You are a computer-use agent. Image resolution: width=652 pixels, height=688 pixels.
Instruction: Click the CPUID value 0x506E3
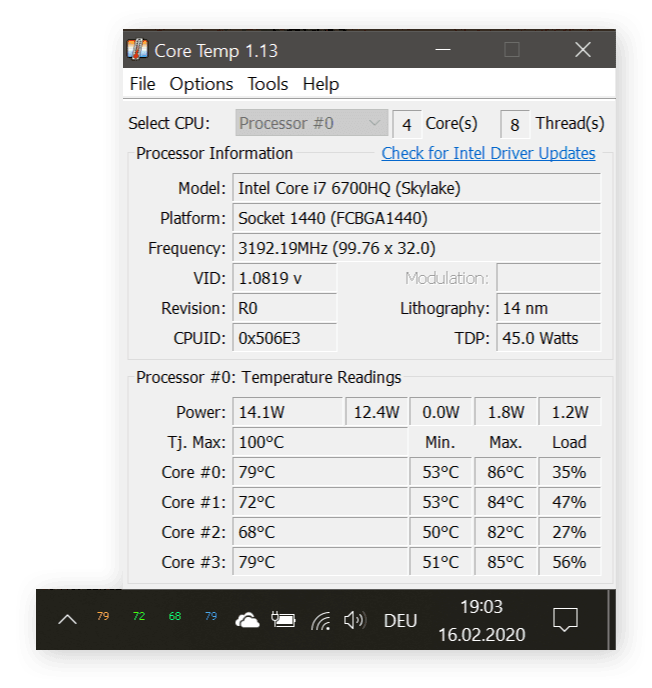click(x=284, y=338)
